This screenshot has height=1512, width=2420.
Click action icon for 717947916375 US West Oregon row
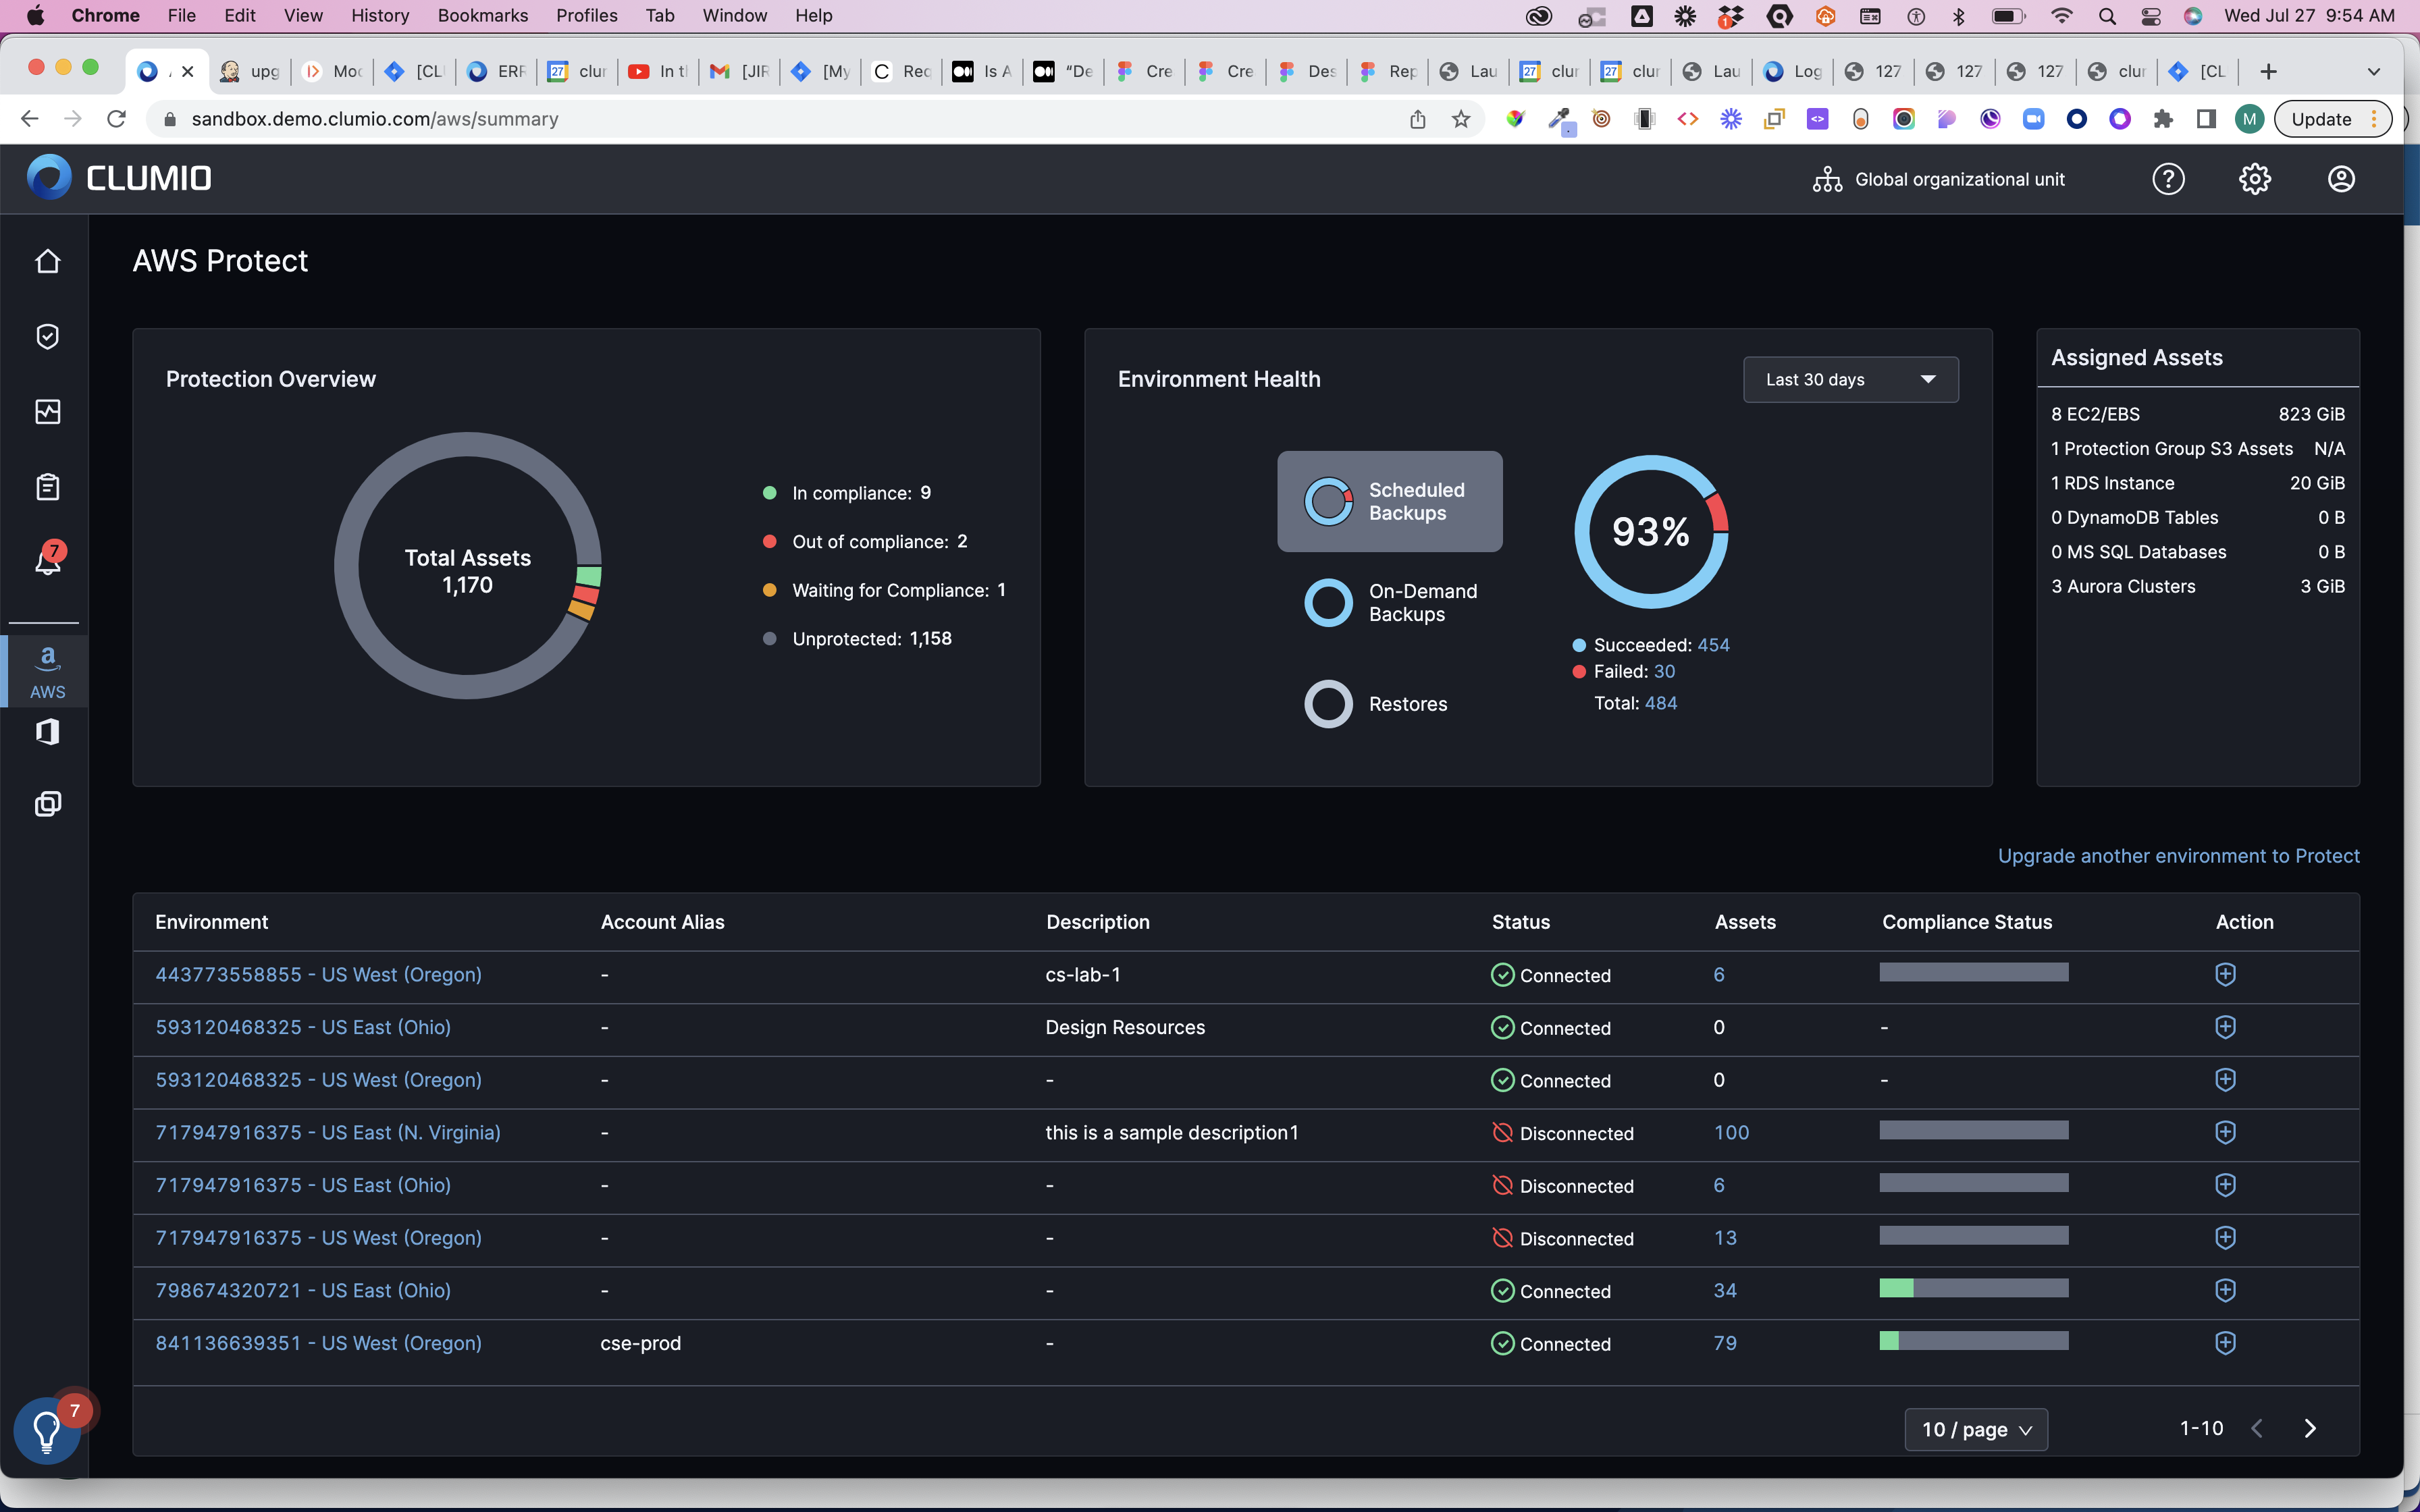tap(2225, 1238)
